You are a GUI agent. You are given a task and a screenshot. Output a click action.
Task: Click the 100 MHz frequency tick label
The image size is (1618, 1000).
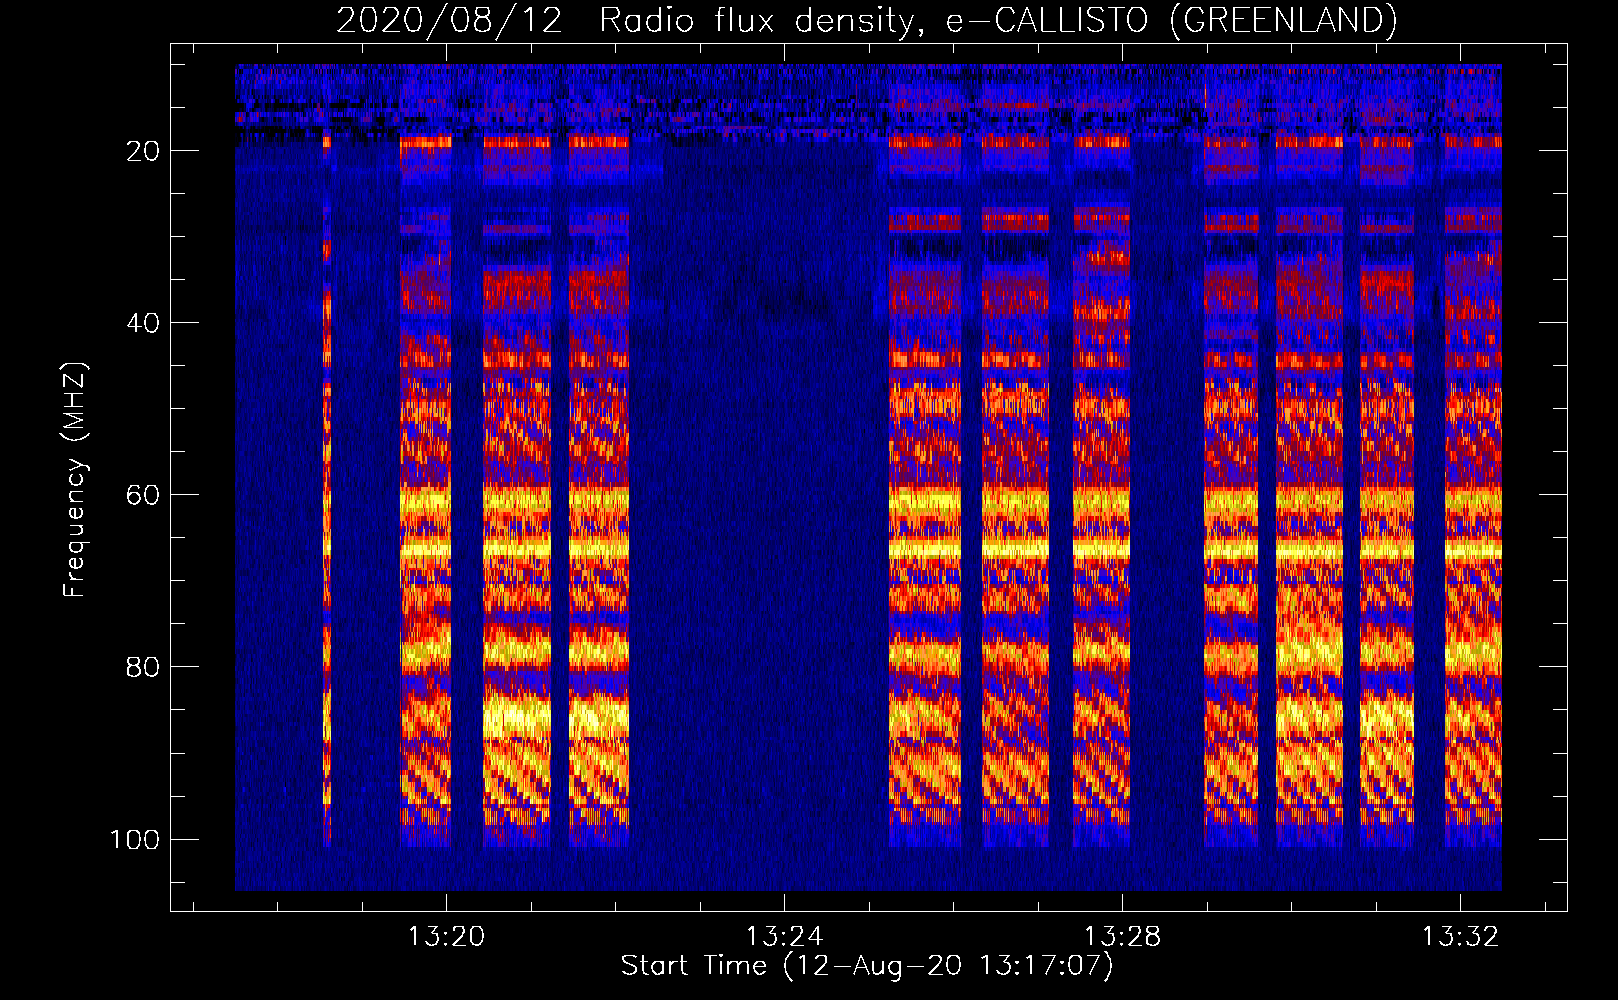[x=135, y=839]
